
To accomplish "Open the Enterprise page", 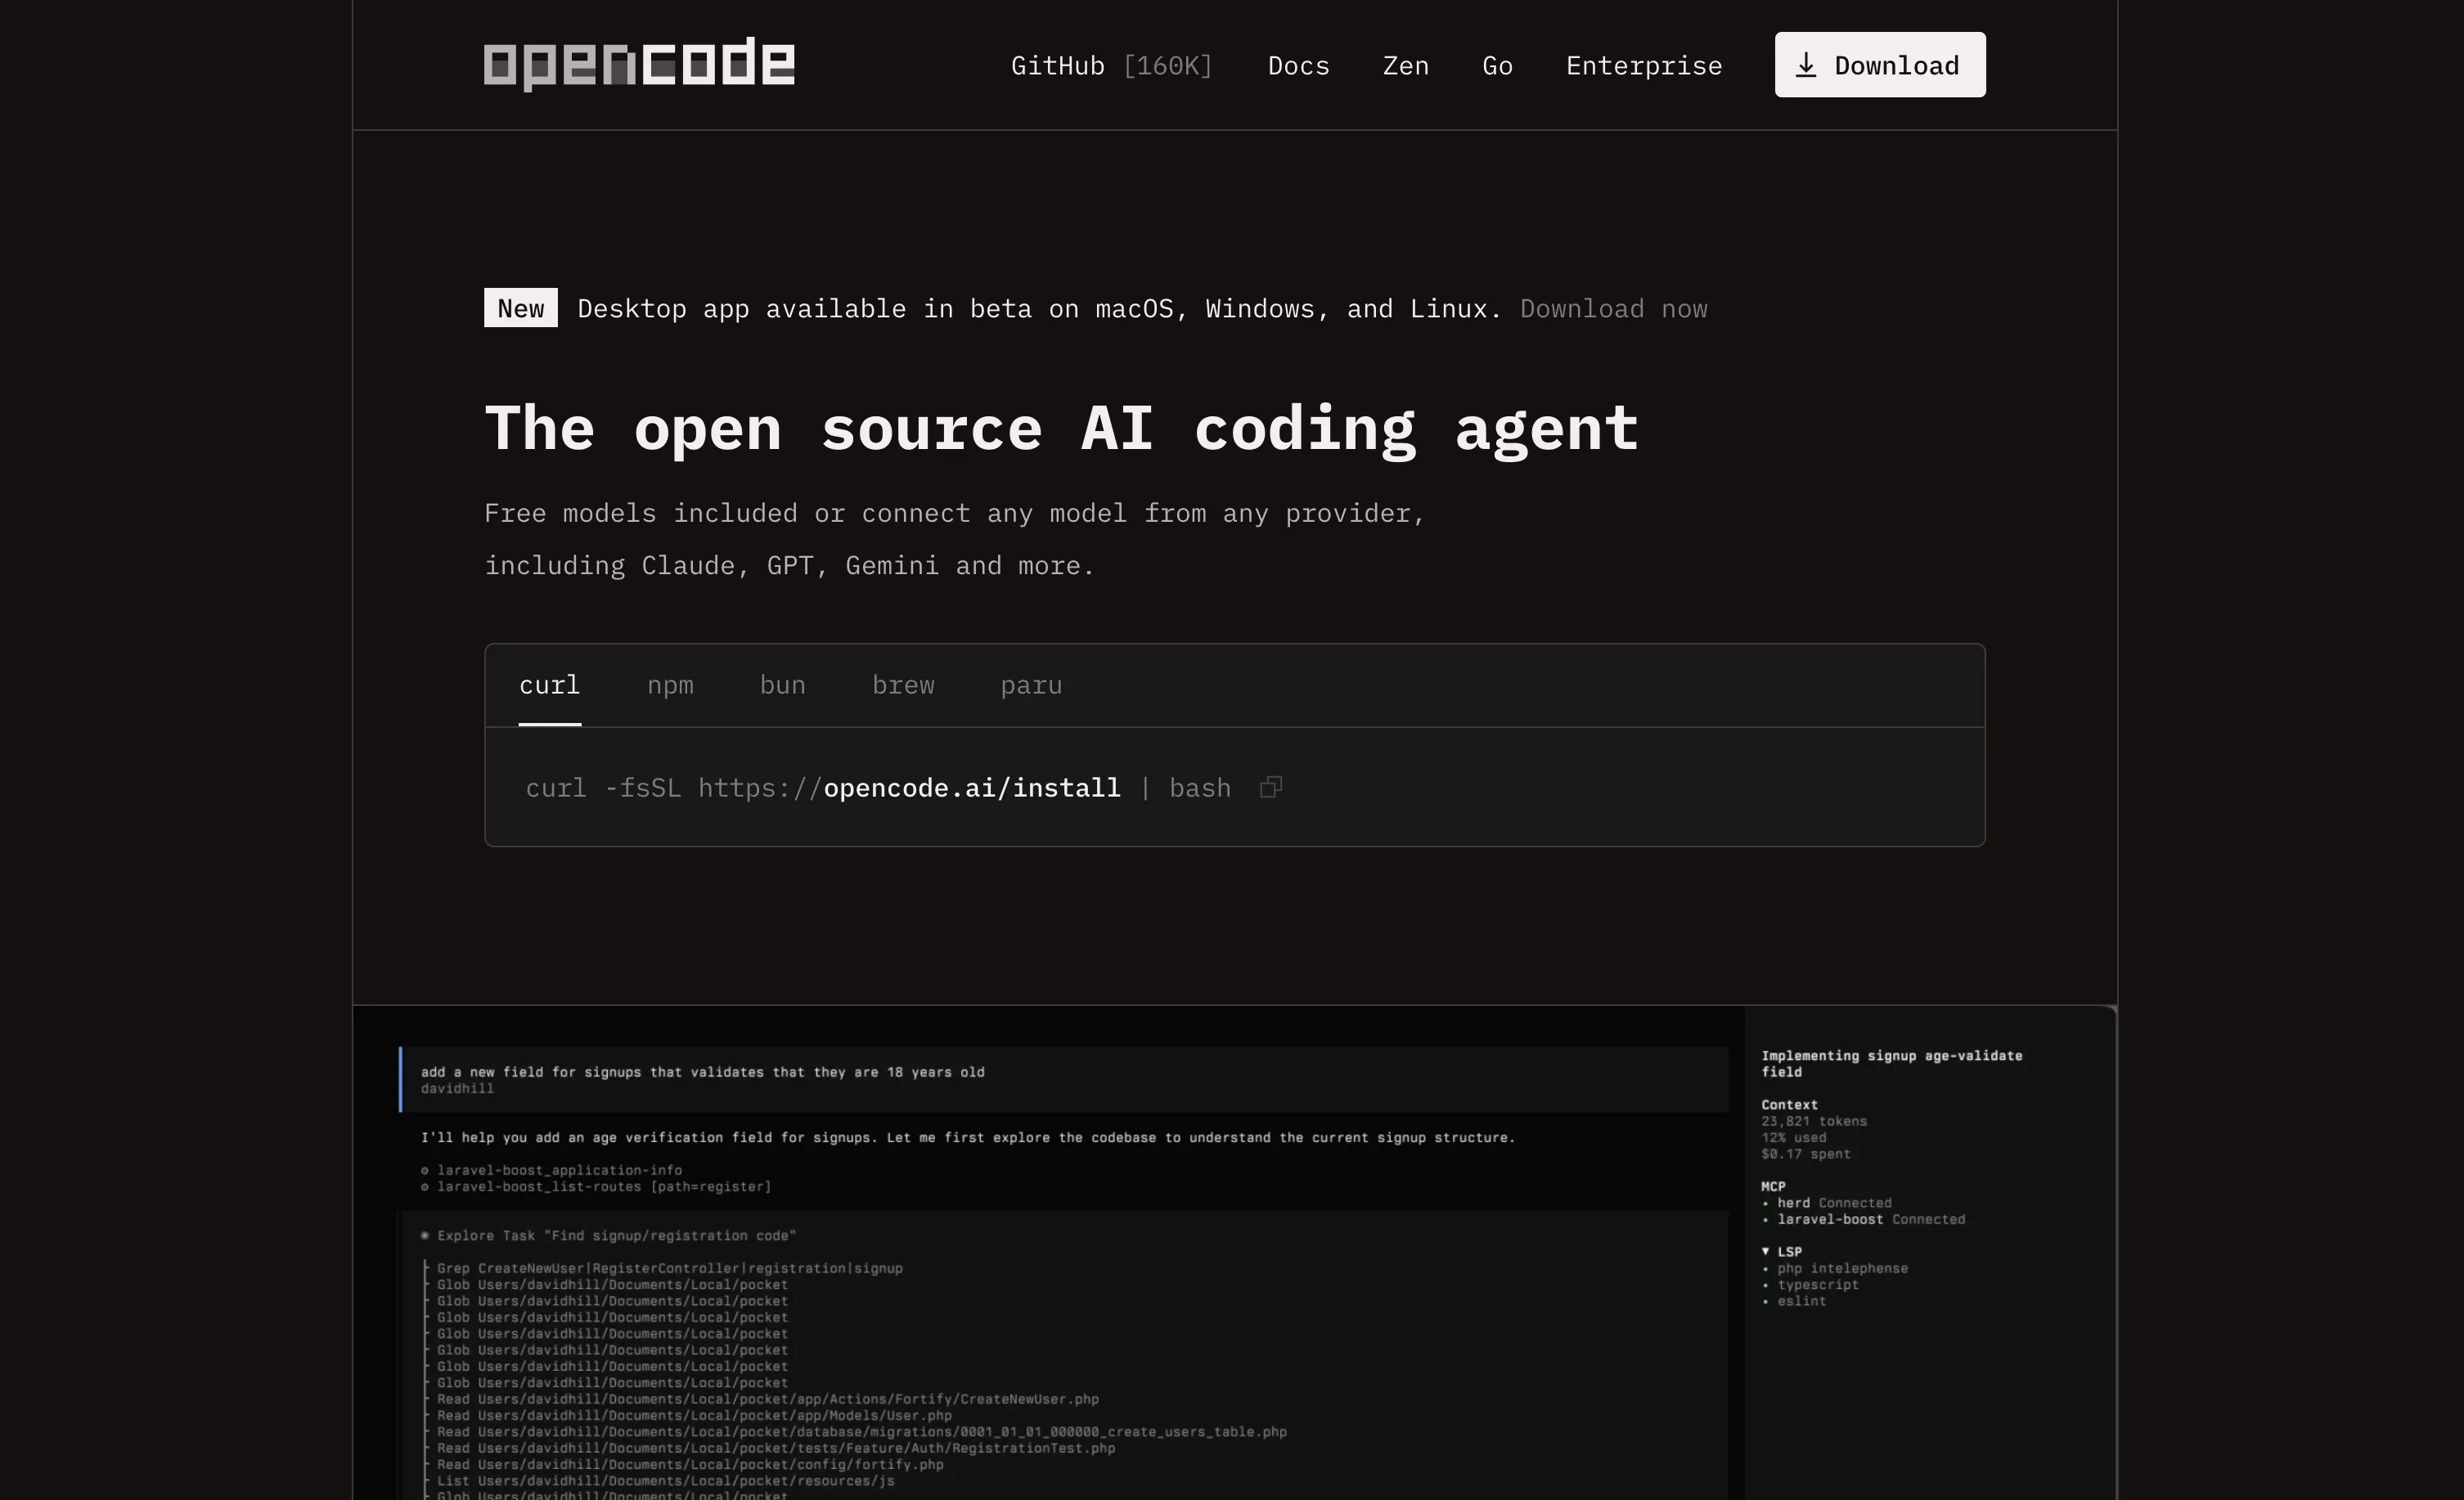I will point(1644,66).
